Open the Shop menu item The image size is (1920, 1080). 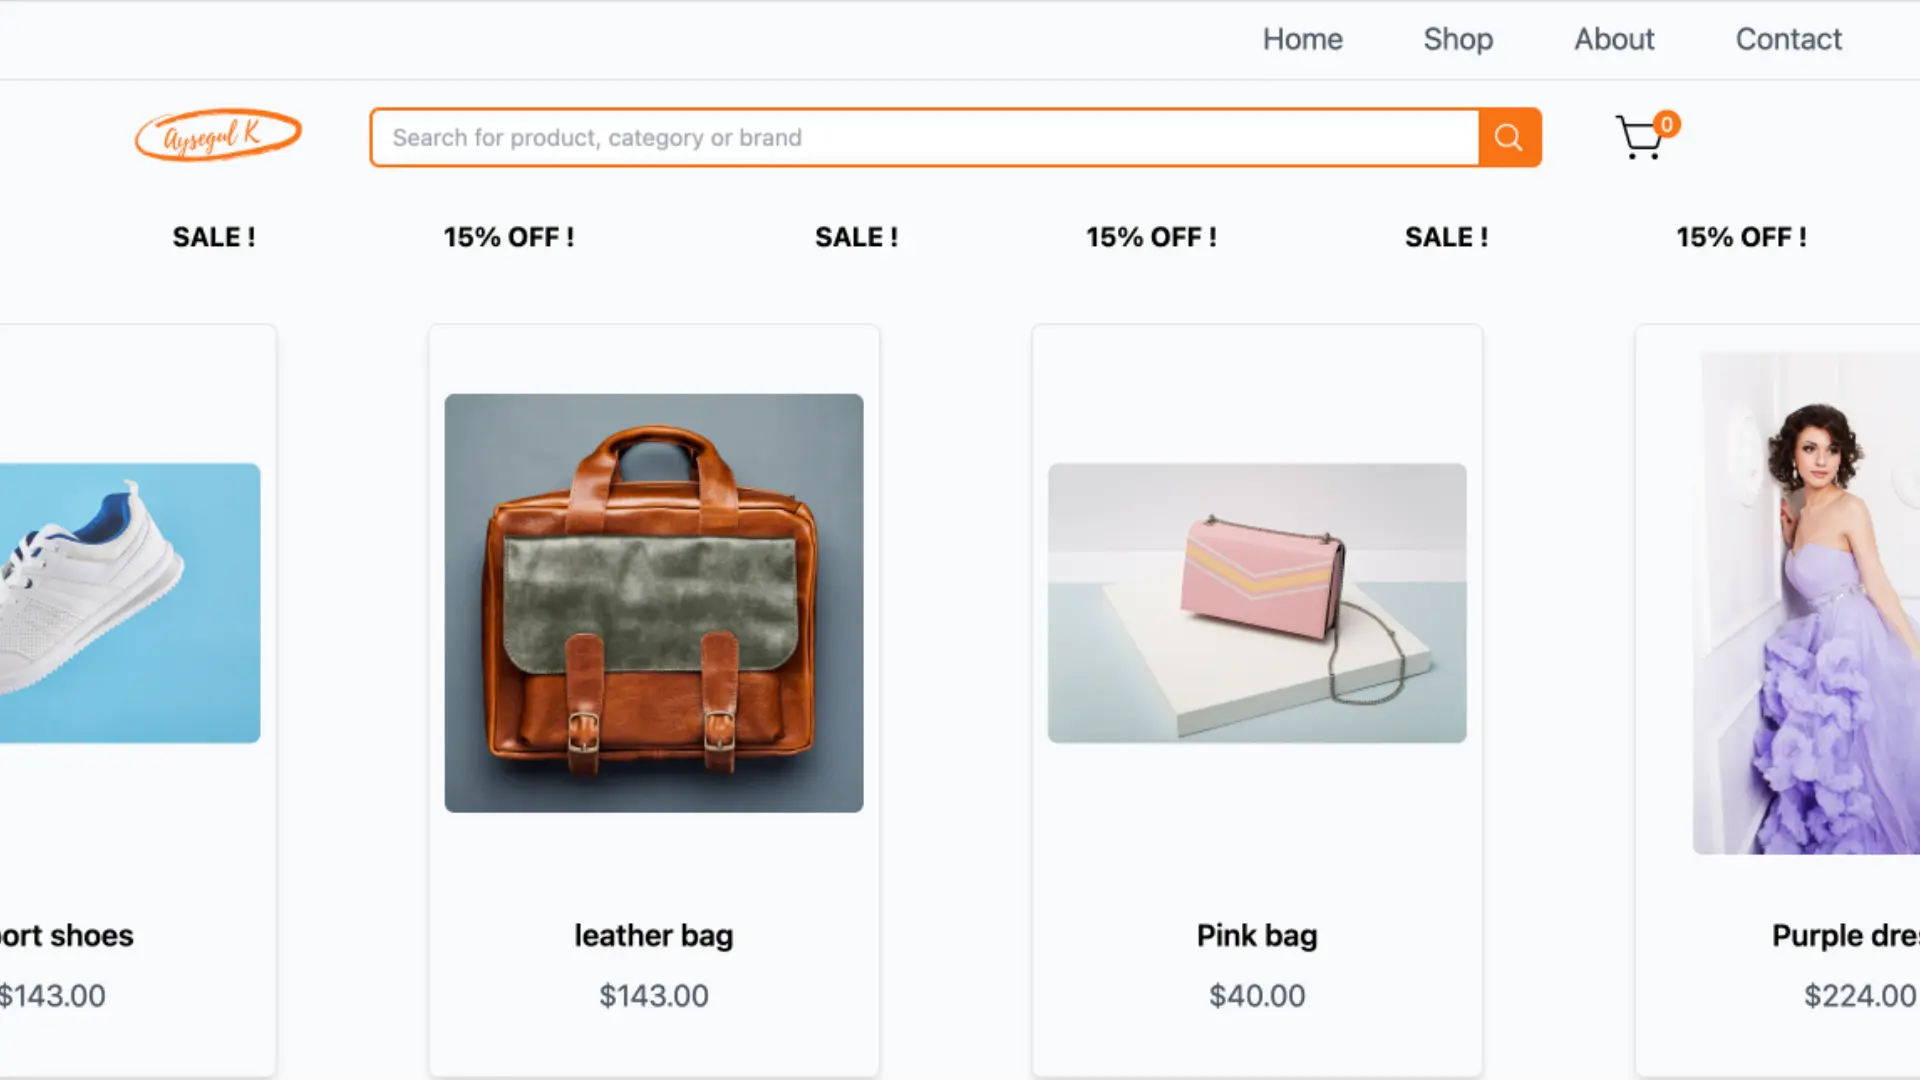click(x=1458, y=39)
